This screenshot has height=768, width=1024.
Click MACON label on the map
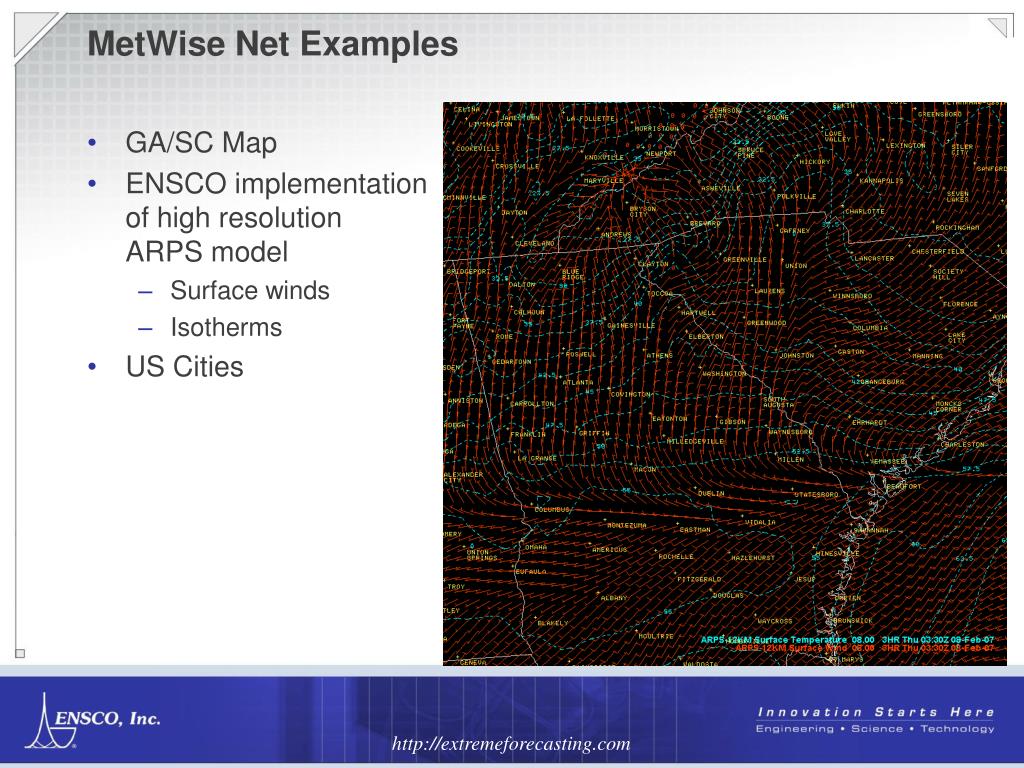point(645,469)
